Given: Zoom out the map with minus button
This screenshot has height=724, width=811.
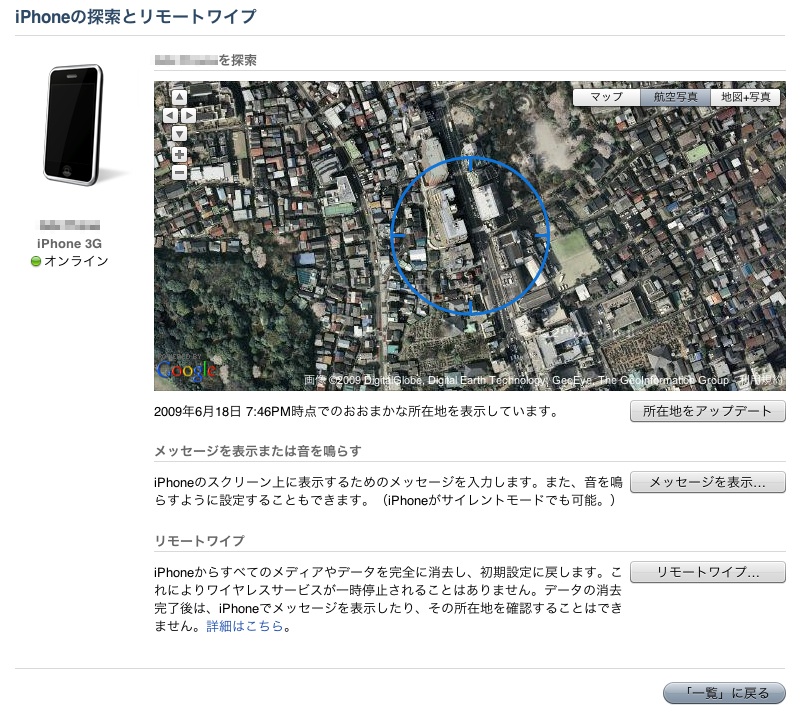Looking at the screenshot, I should pyautogui.click(x=179, y=172).
